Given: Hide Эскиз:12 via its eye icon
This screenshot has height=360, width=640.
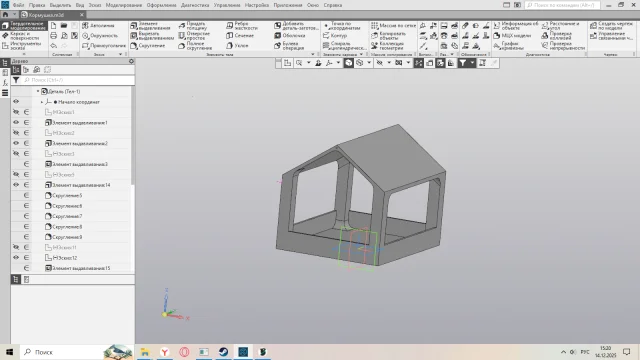Looking at the screenshot, I should pyautogui.click(x=16, y=258).
